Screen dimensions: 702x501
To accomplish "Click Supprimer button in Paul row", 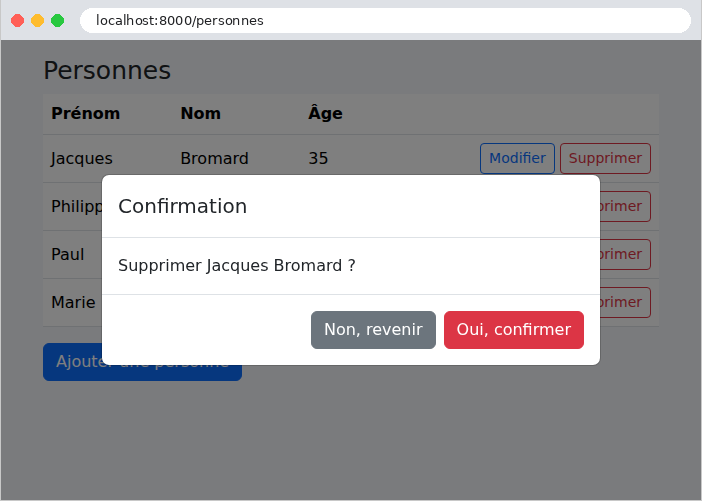I will pos(625,254).
